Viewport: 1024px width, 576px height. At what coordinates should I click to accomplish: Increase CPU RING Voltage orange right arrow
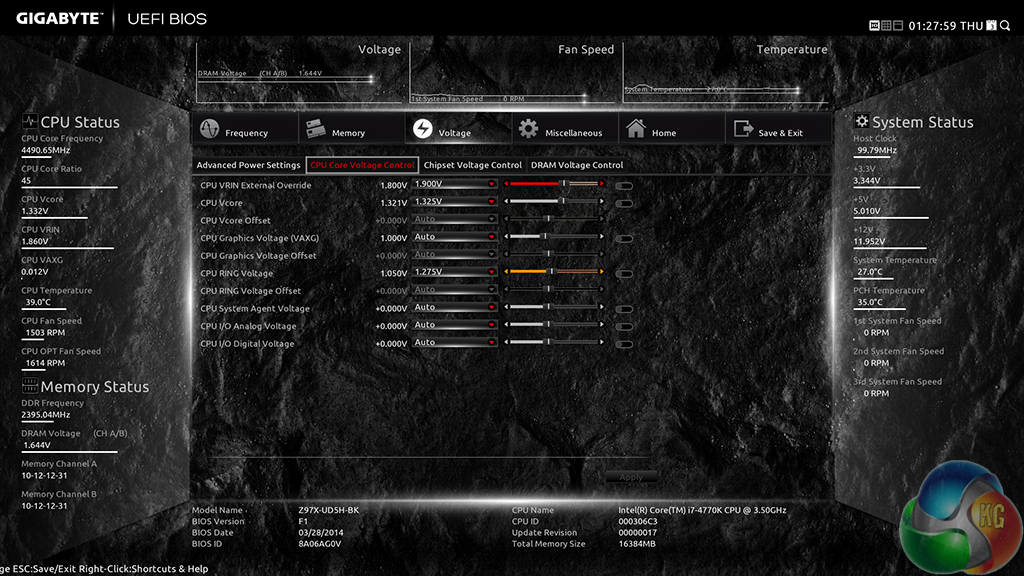coord(601,272)
